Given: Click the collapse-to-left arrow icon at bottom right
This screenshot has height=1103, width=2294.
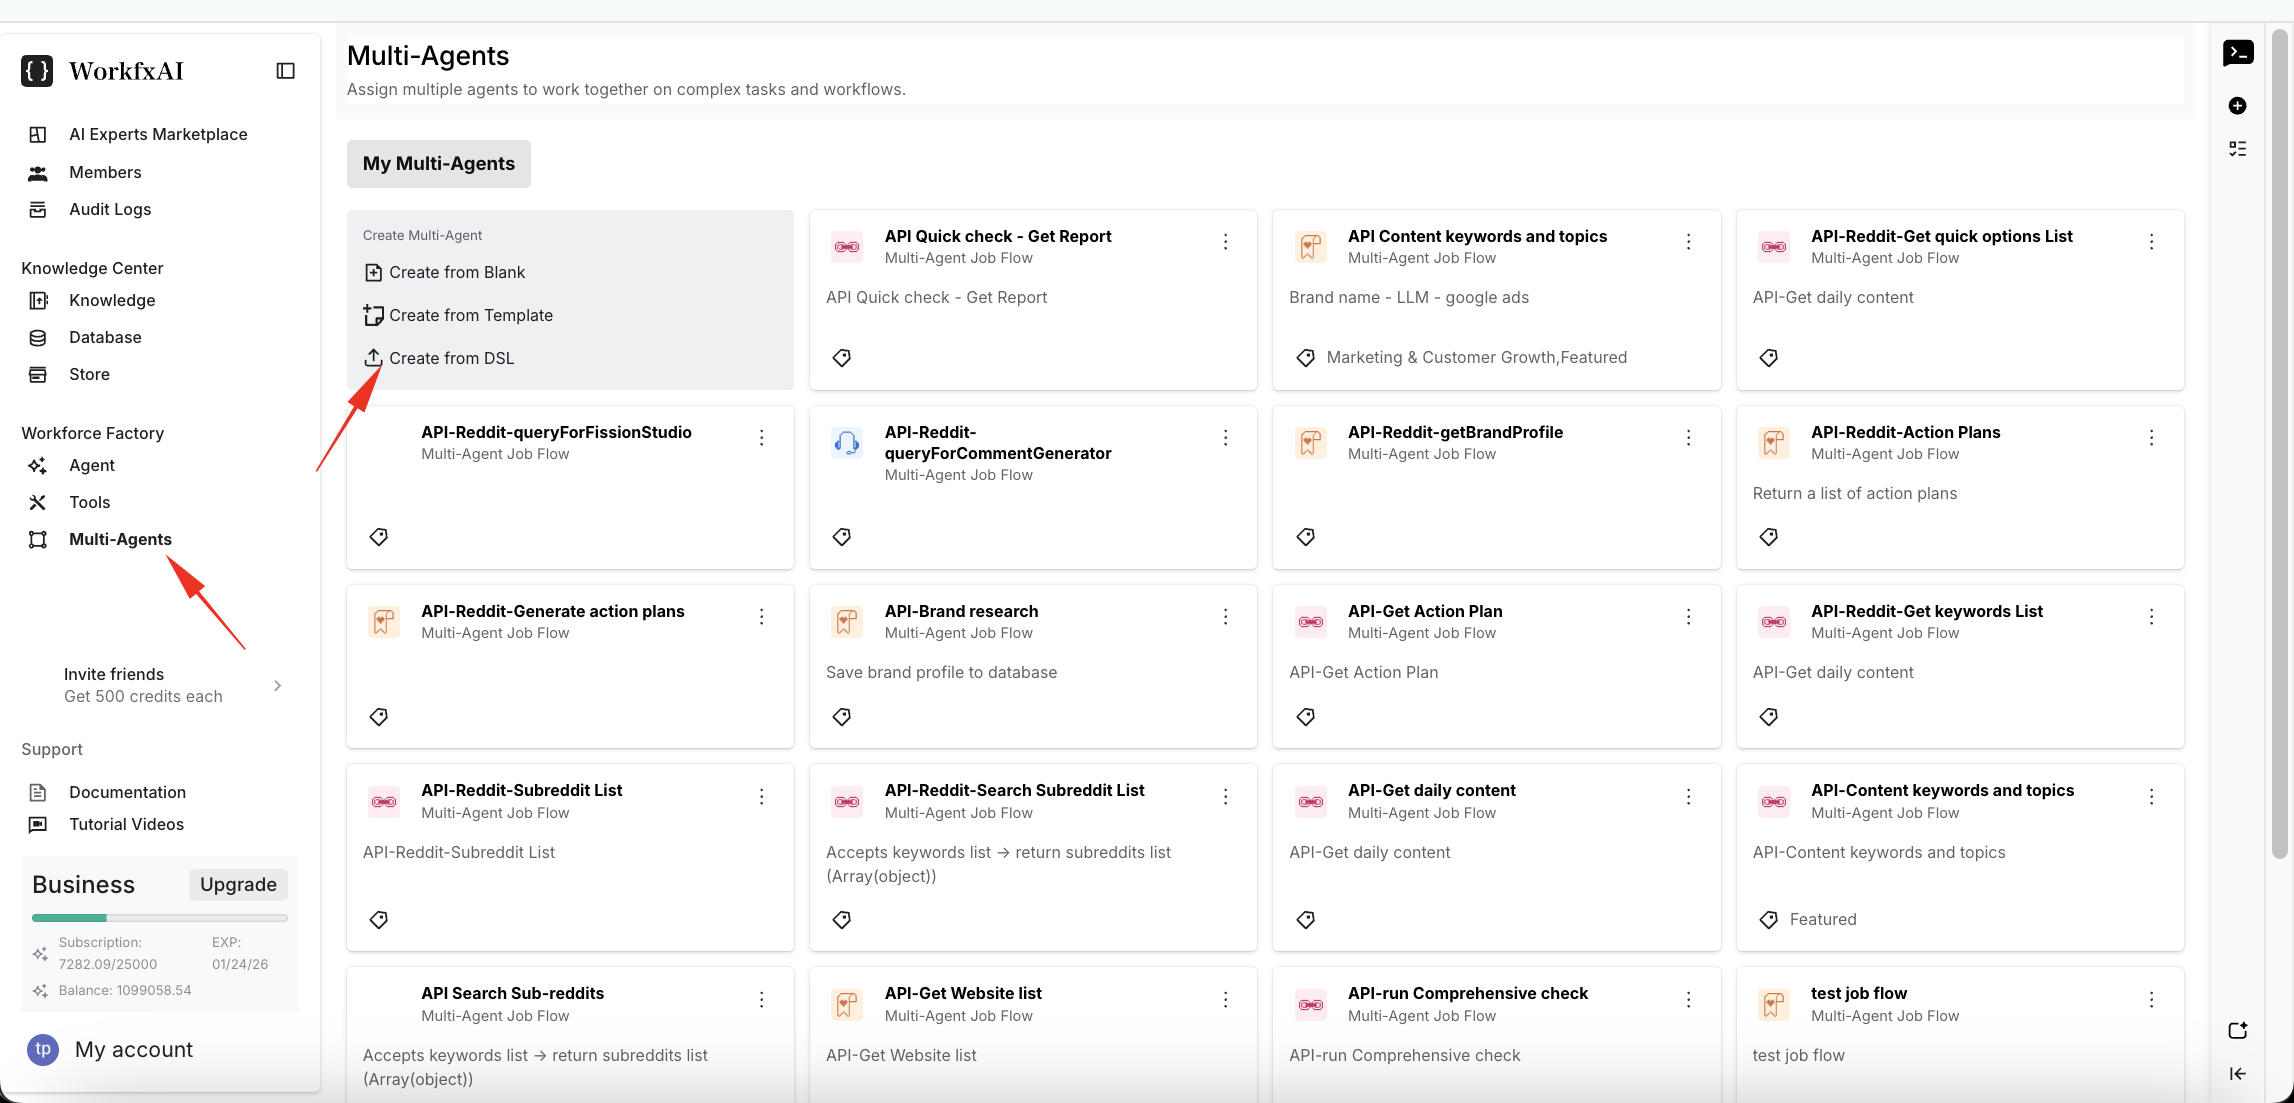Looking at the screenshot, I should pyautogui.click(x=2237, y=1074).
